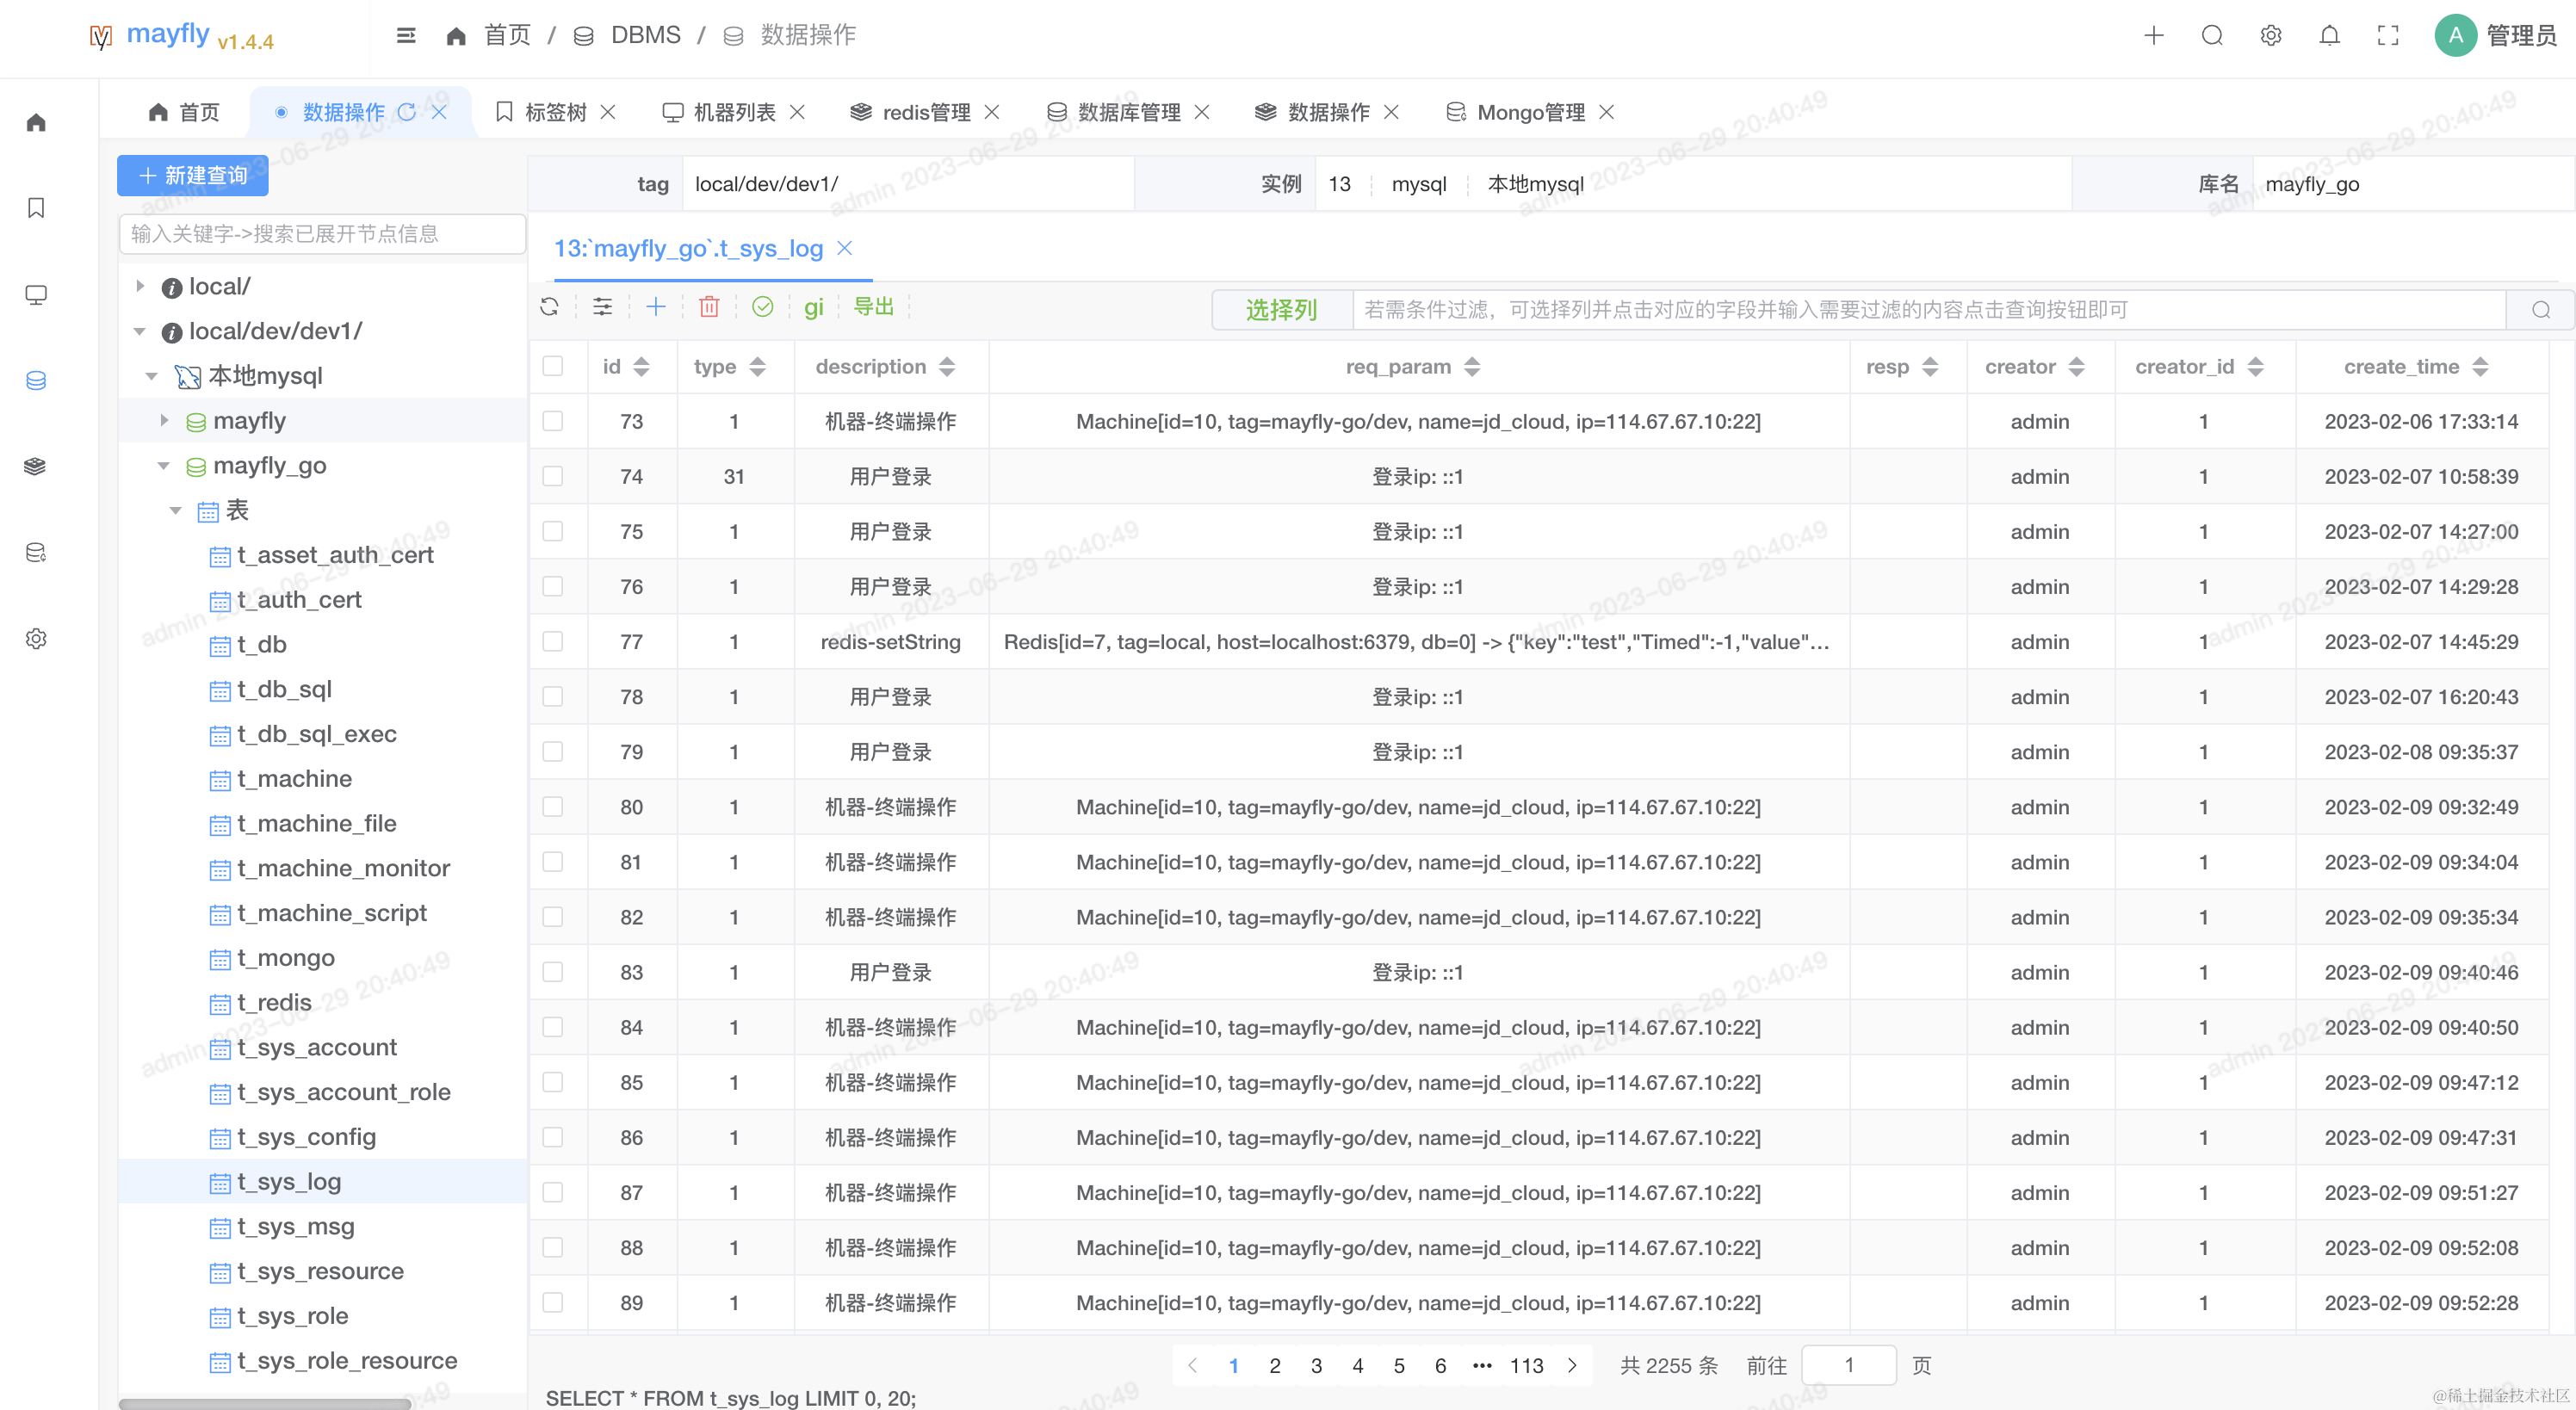Close the 13:`mayfly_go`.t_sys_log query tab
2576x1410 pixels.
(x=844, y=248)
